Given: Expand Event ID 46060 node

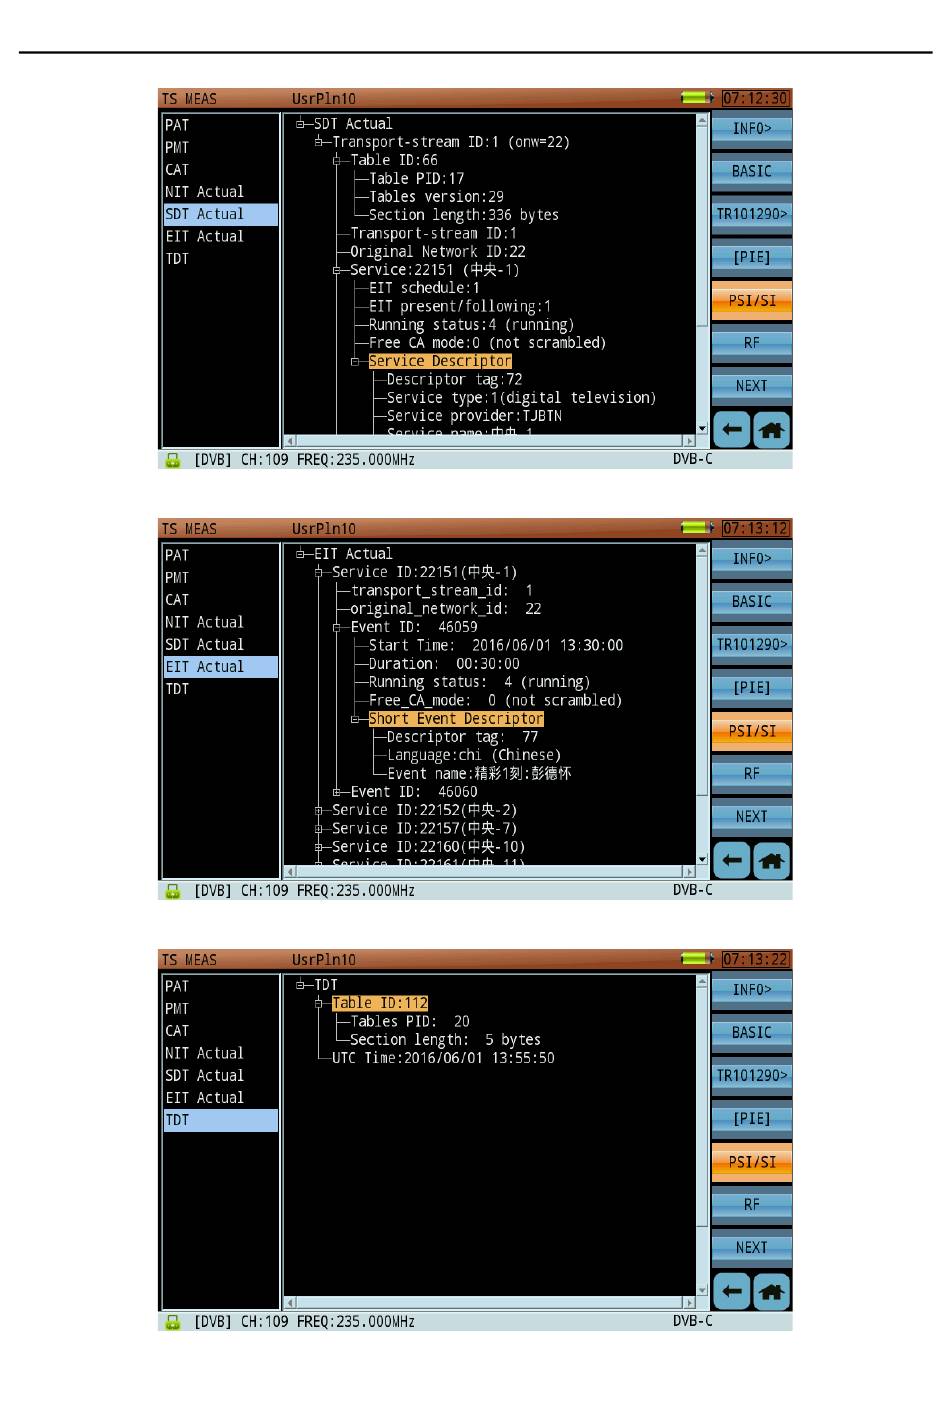Looking at the screenshot, I should click(x=337, y=792).
